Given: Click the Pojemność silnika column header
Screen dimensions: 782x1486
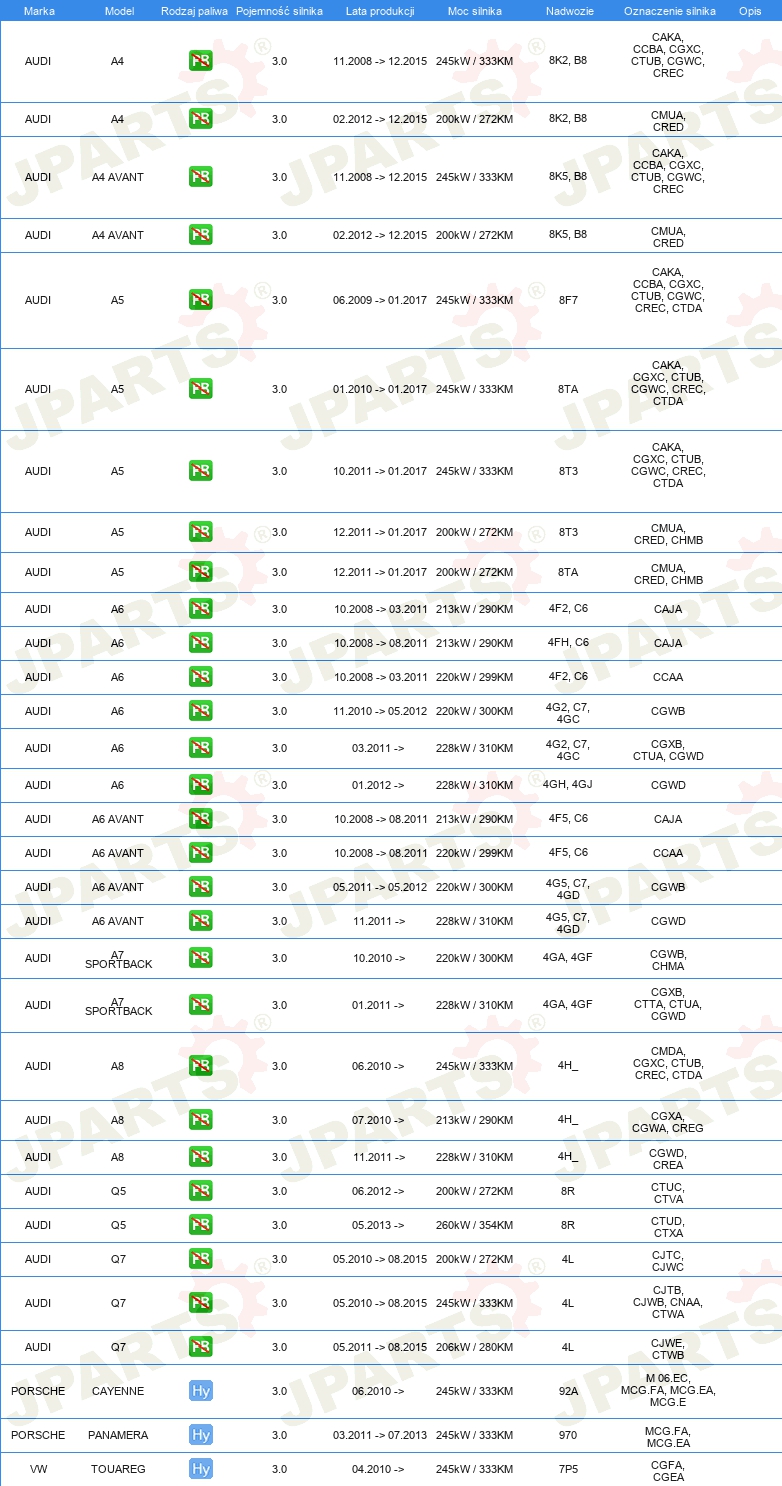Looking at the screenshot, I should [x=279, y=10].
